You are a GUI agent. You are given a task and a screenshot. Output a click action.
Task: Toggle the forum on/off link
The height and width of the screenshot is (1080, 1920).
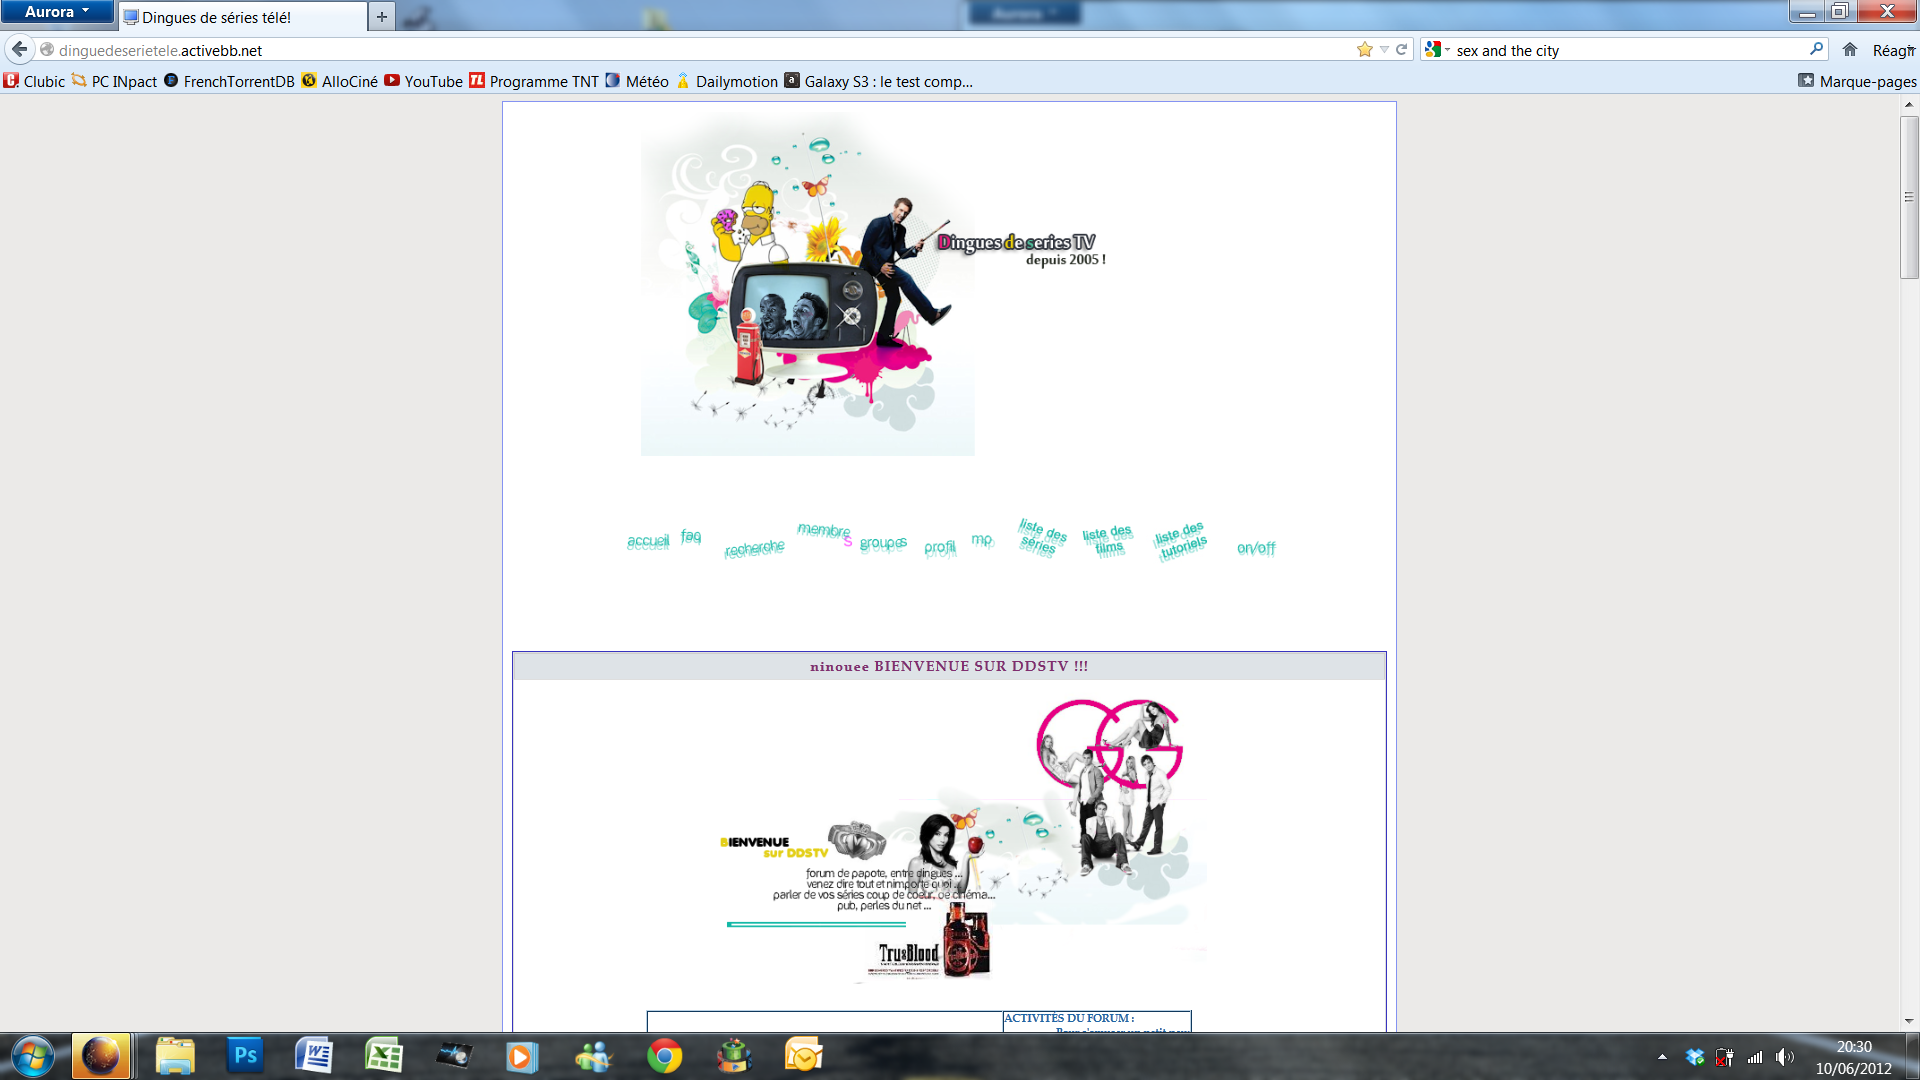coord(1256,548)
